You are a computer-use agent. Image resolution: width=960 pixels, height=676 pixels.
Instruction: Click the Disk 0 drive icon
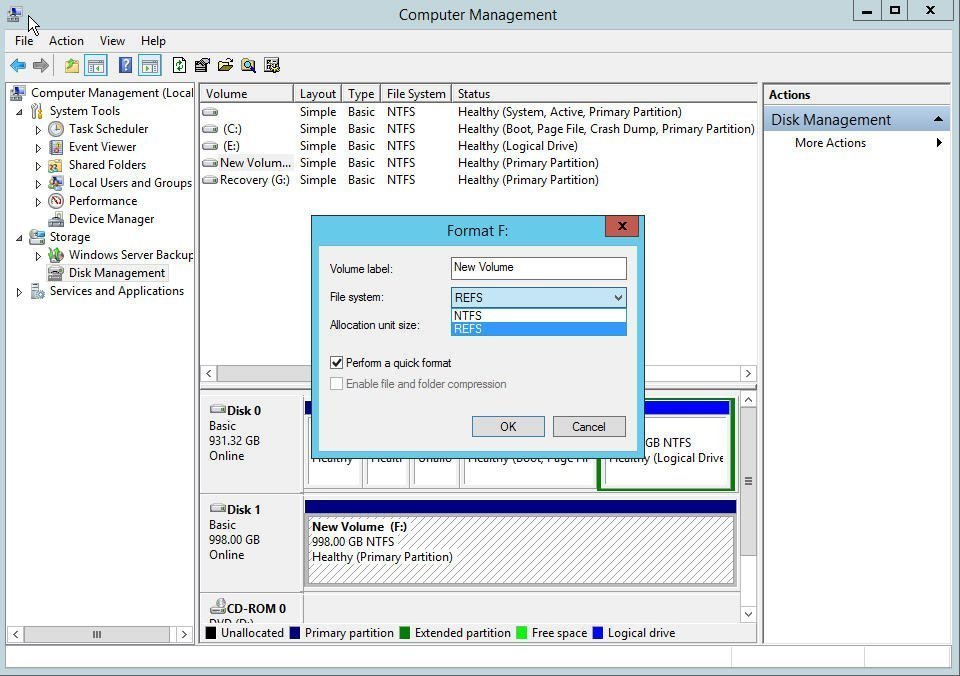tap(217, 409)
